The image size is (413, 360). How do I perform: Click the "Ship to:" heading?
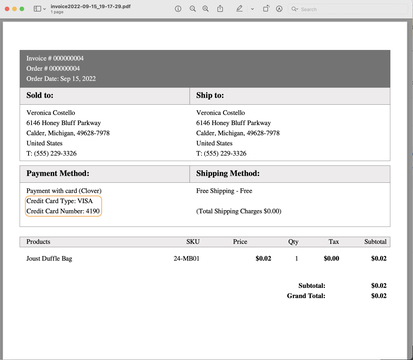(210, 95)
